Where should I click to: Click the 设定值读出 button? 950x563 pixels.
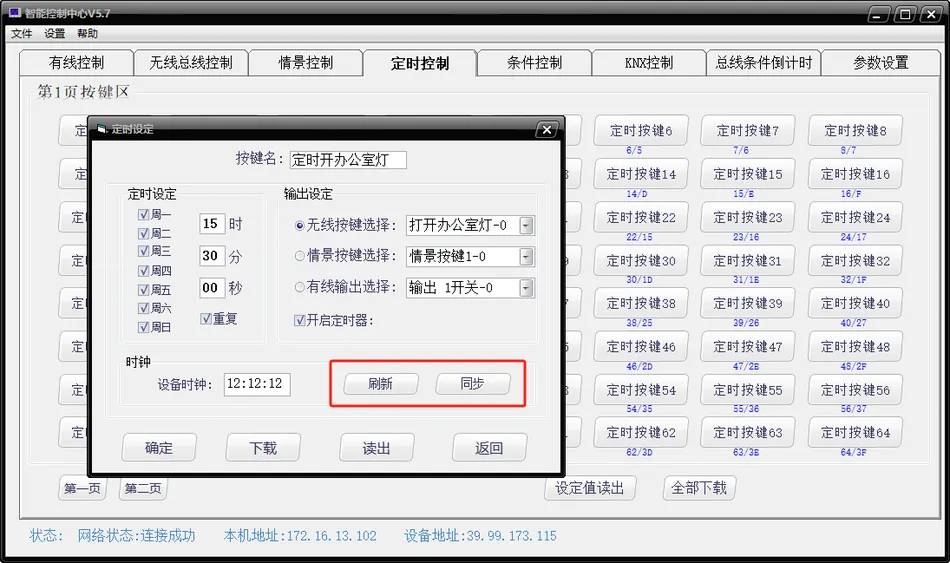590,488
